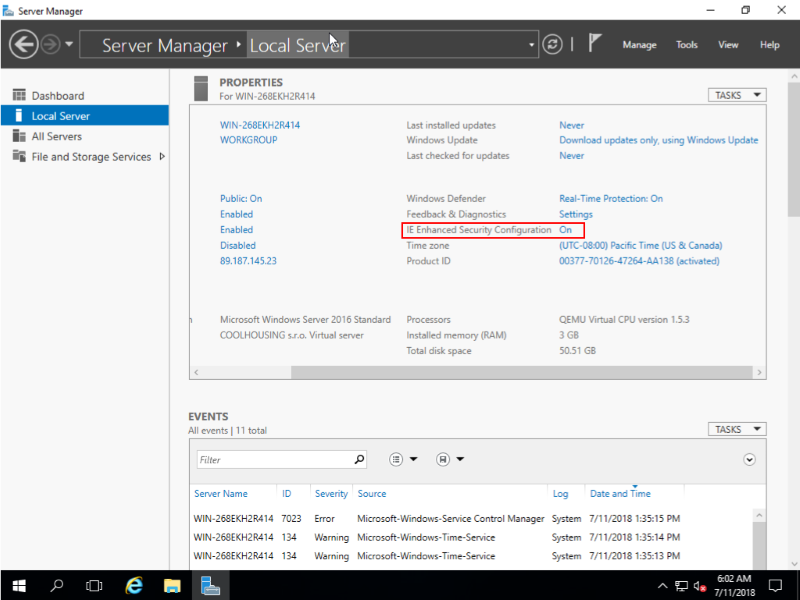Select the 1:35:14 PM Time-Service warning

(x=437, y=537)
